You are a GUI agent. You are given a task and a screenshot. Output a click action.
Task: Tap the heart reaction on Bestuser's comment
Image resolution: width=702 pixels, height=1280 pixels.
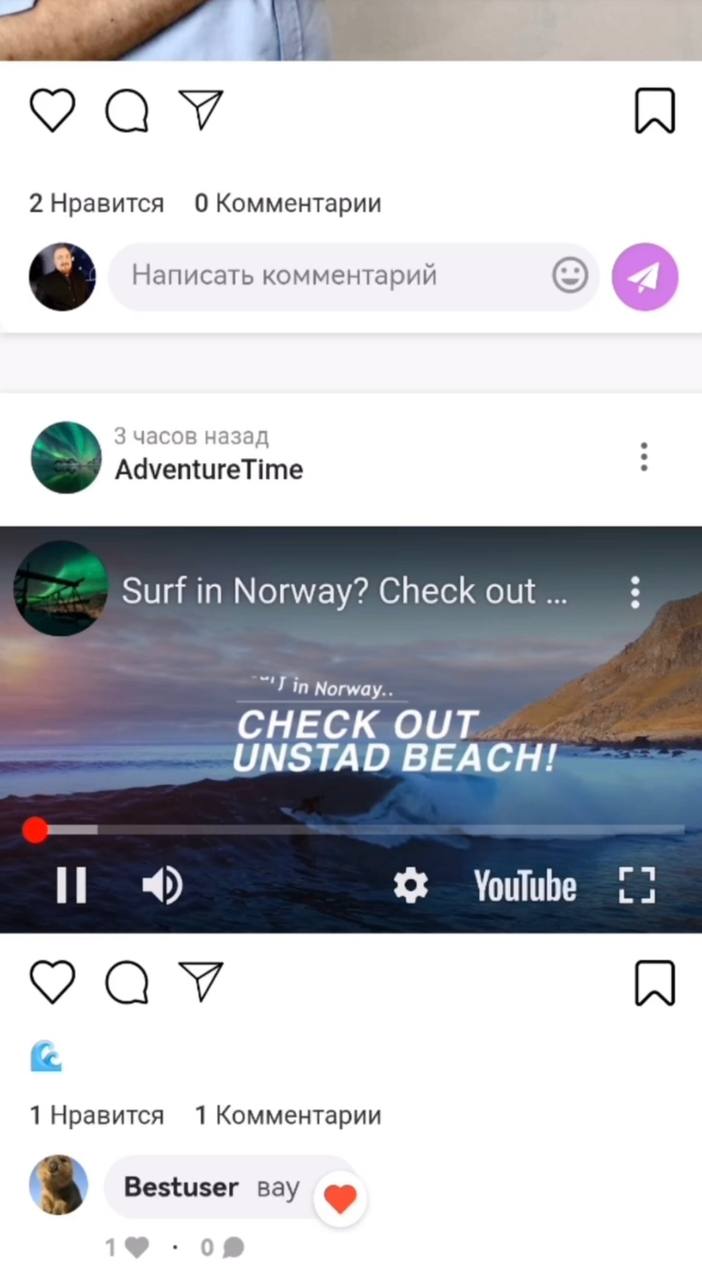[340, 1199]
